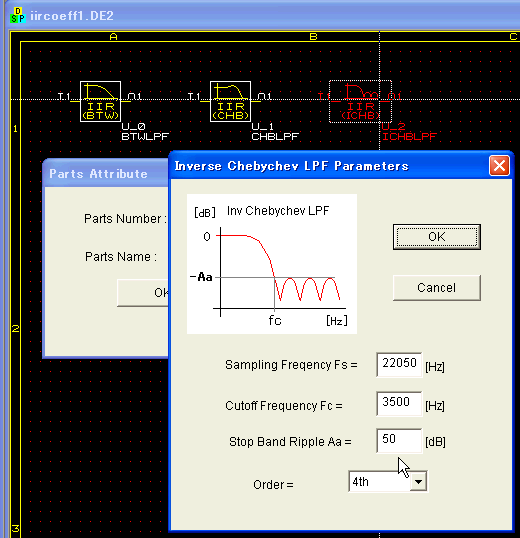Image resolution: width=520 pixels, height=538 pixels.
Task: Click the Parts Attribute dialog title bar
Action: point(106,173)
